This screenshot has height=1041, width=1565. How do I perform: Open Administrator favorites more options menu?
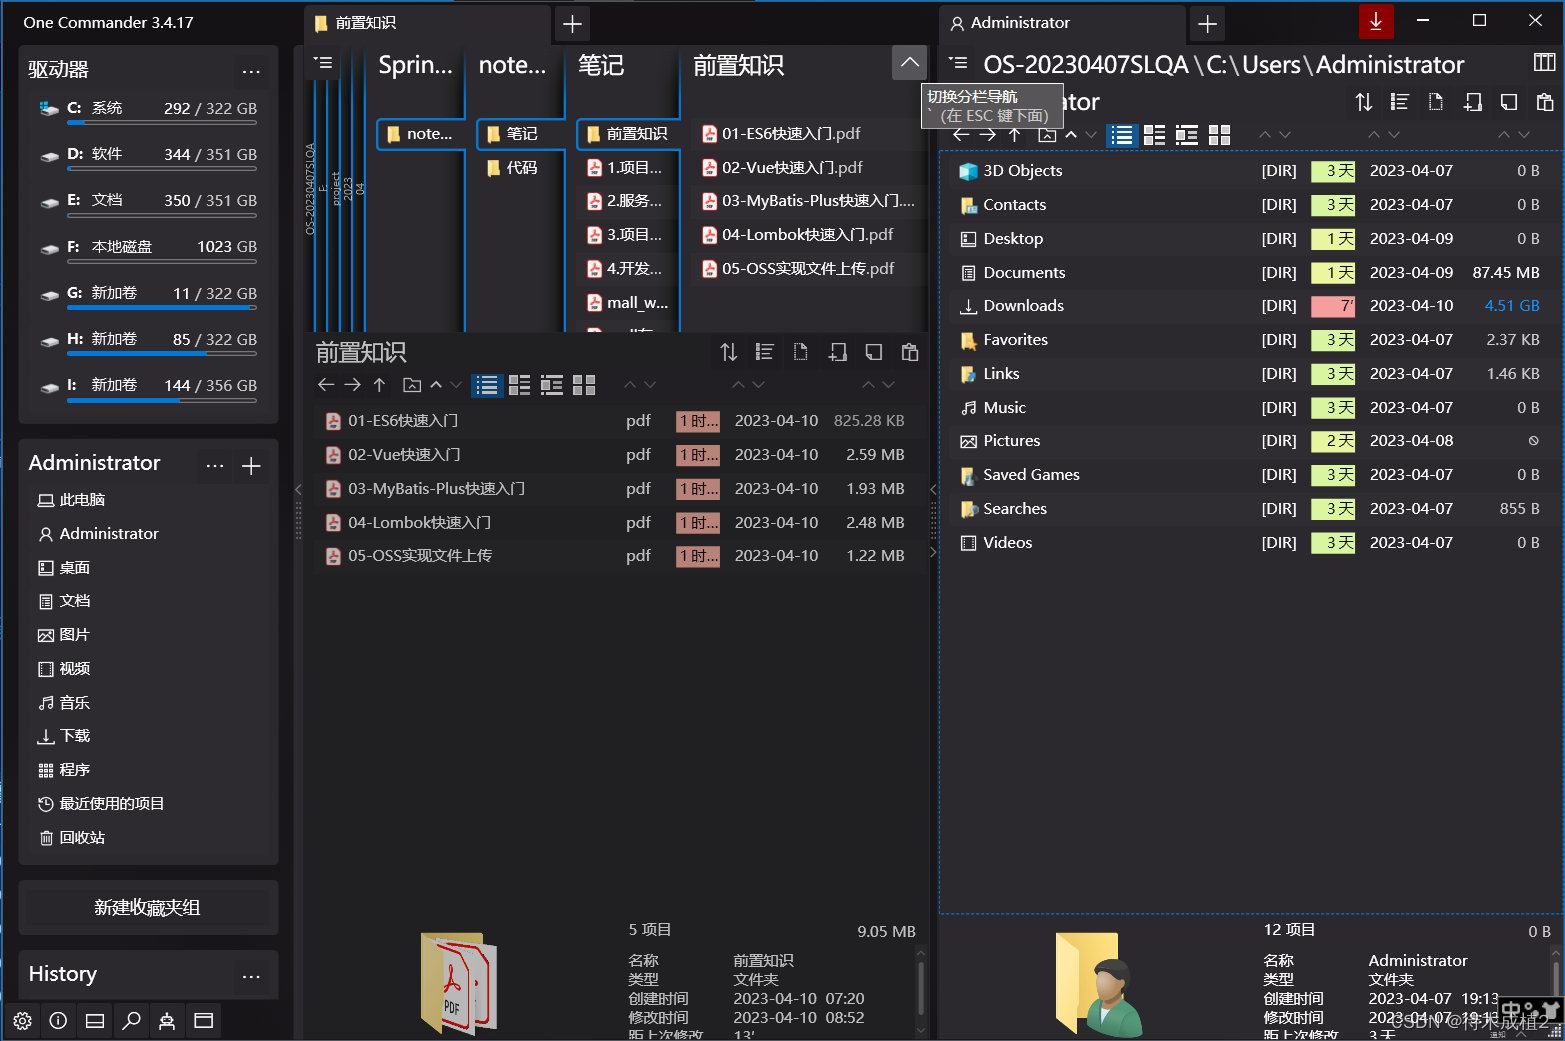point(215,465)
